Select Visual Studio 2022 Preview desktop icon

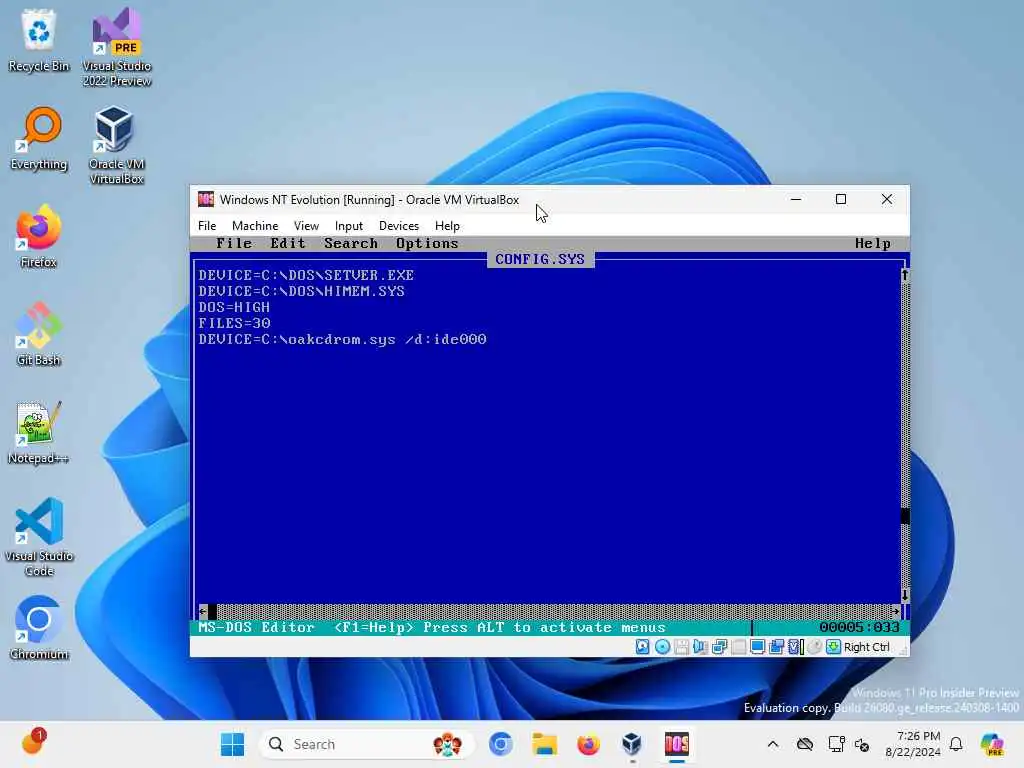point(117,48)
